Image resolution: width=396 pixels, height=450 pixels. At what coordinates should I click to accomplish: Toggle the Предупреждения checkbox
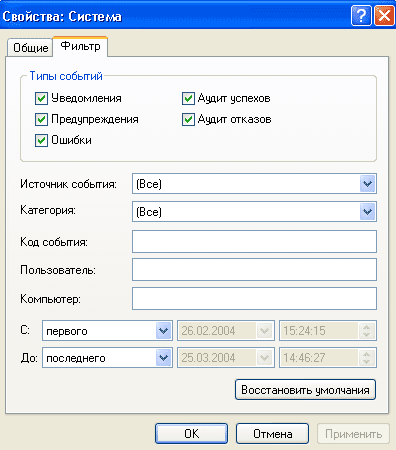[x=41, y=120]
